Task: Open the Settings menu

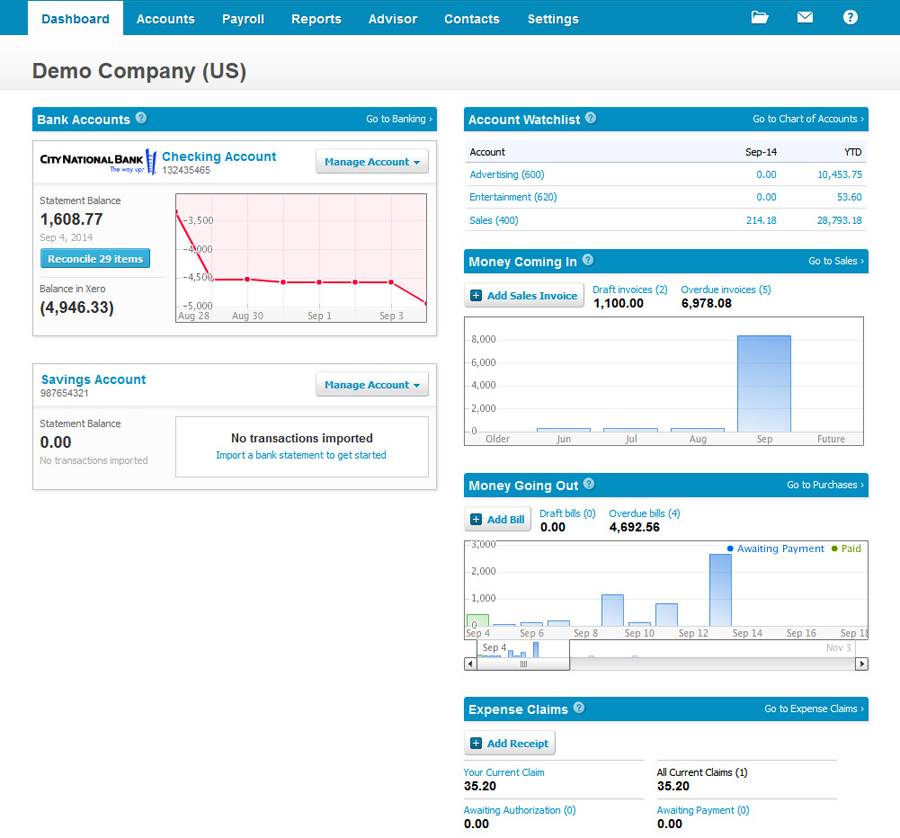Action: tap(553, 18)
